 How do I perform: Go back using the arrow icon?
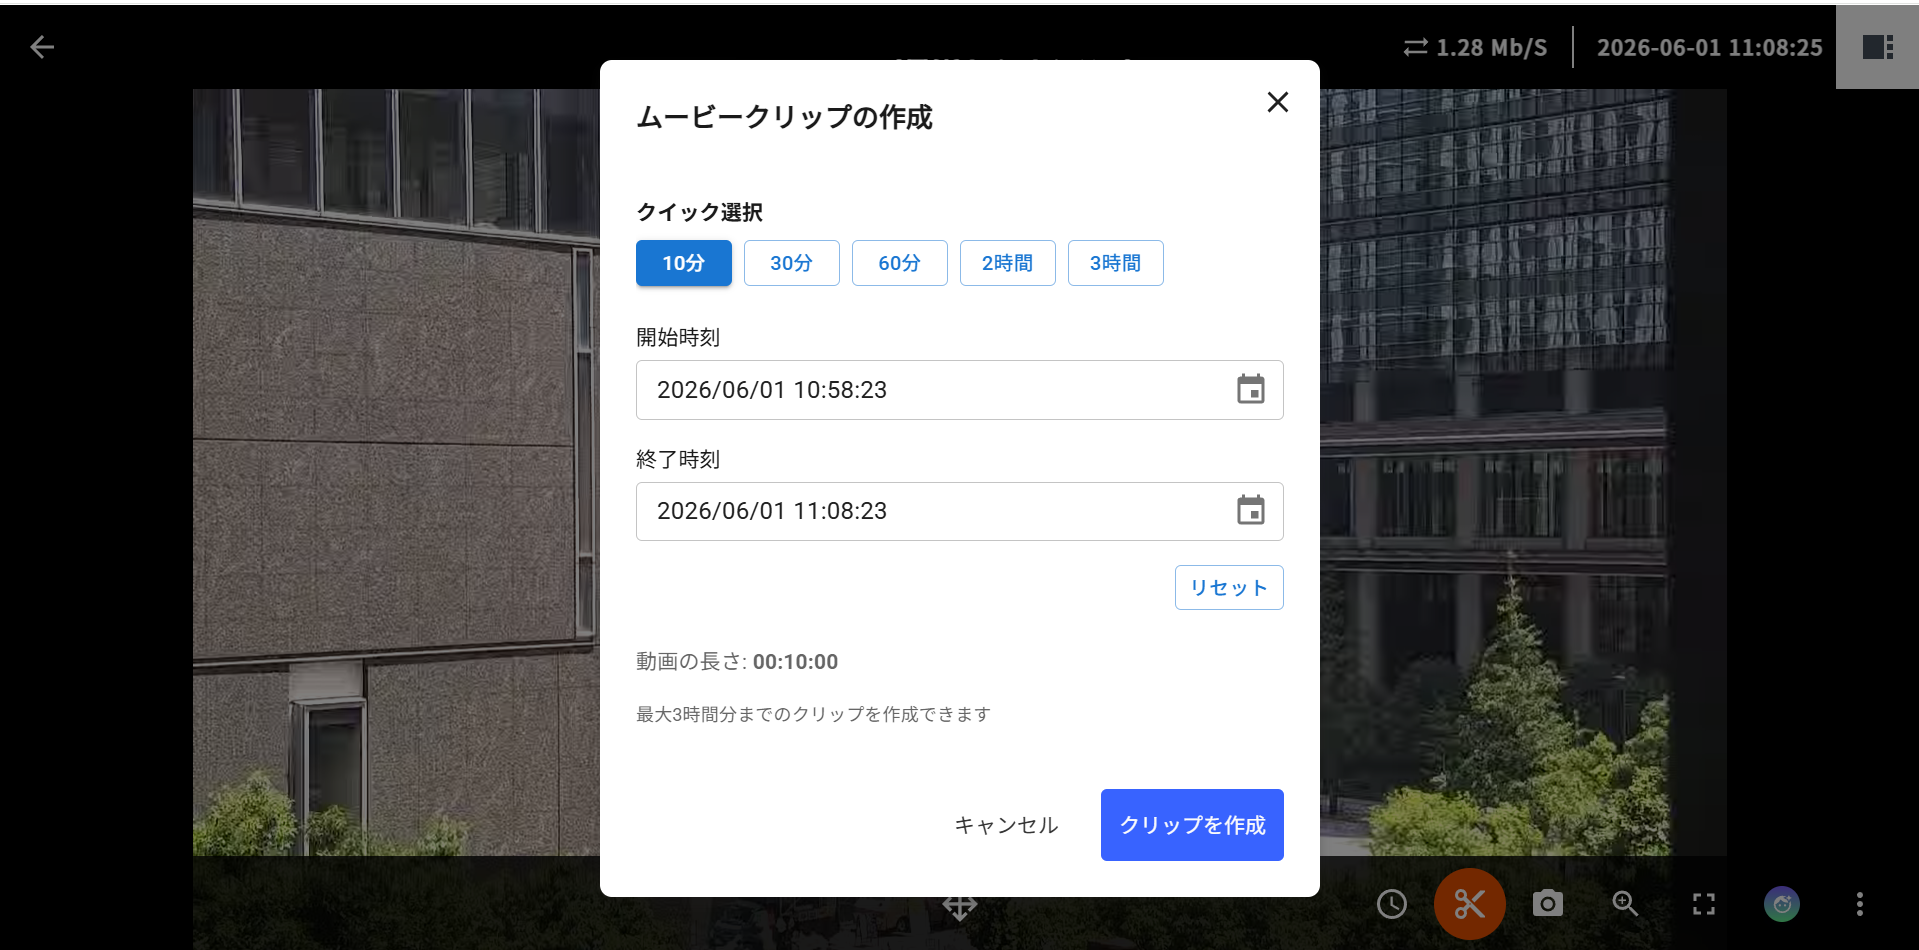point(42,47)
